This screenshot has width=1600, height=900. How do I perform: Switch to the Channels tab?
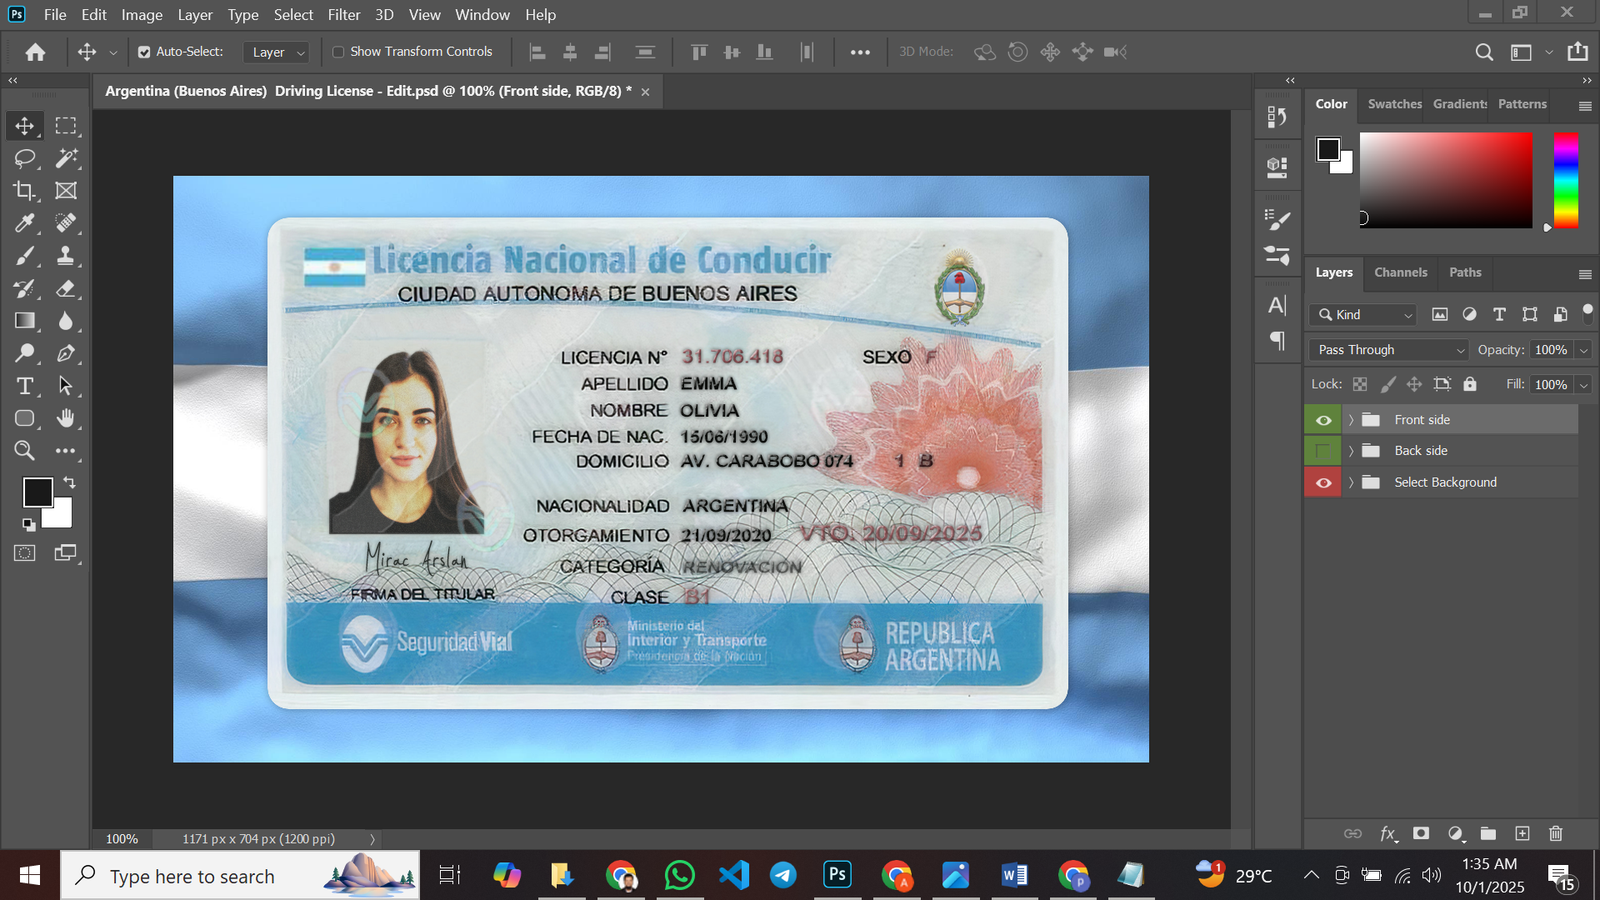tap(1400, 272)
